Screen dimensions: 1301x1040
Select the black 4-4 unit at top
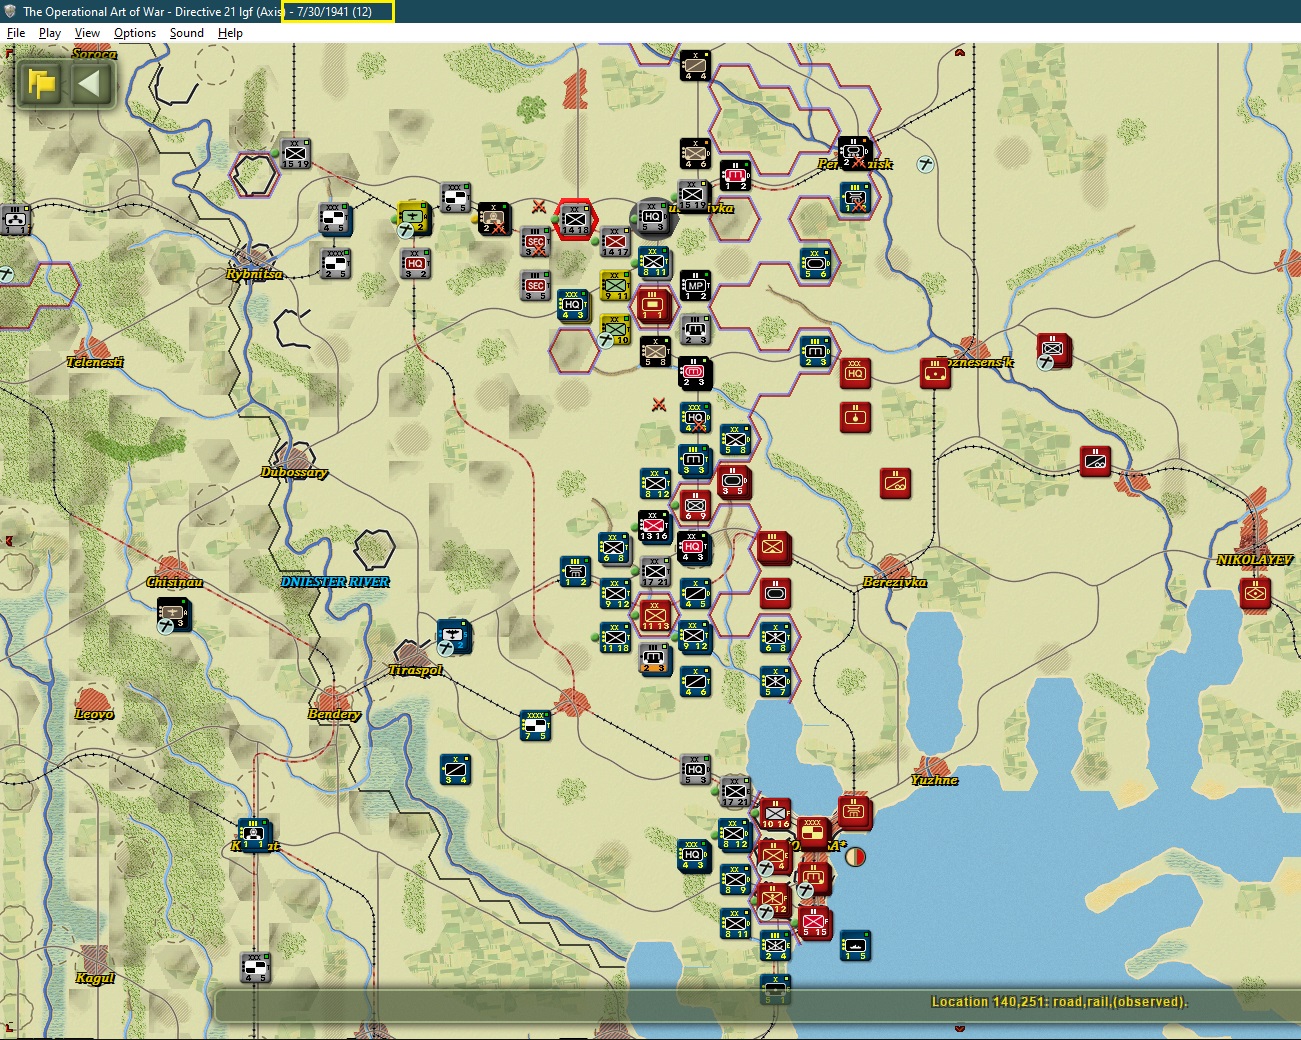695,66
